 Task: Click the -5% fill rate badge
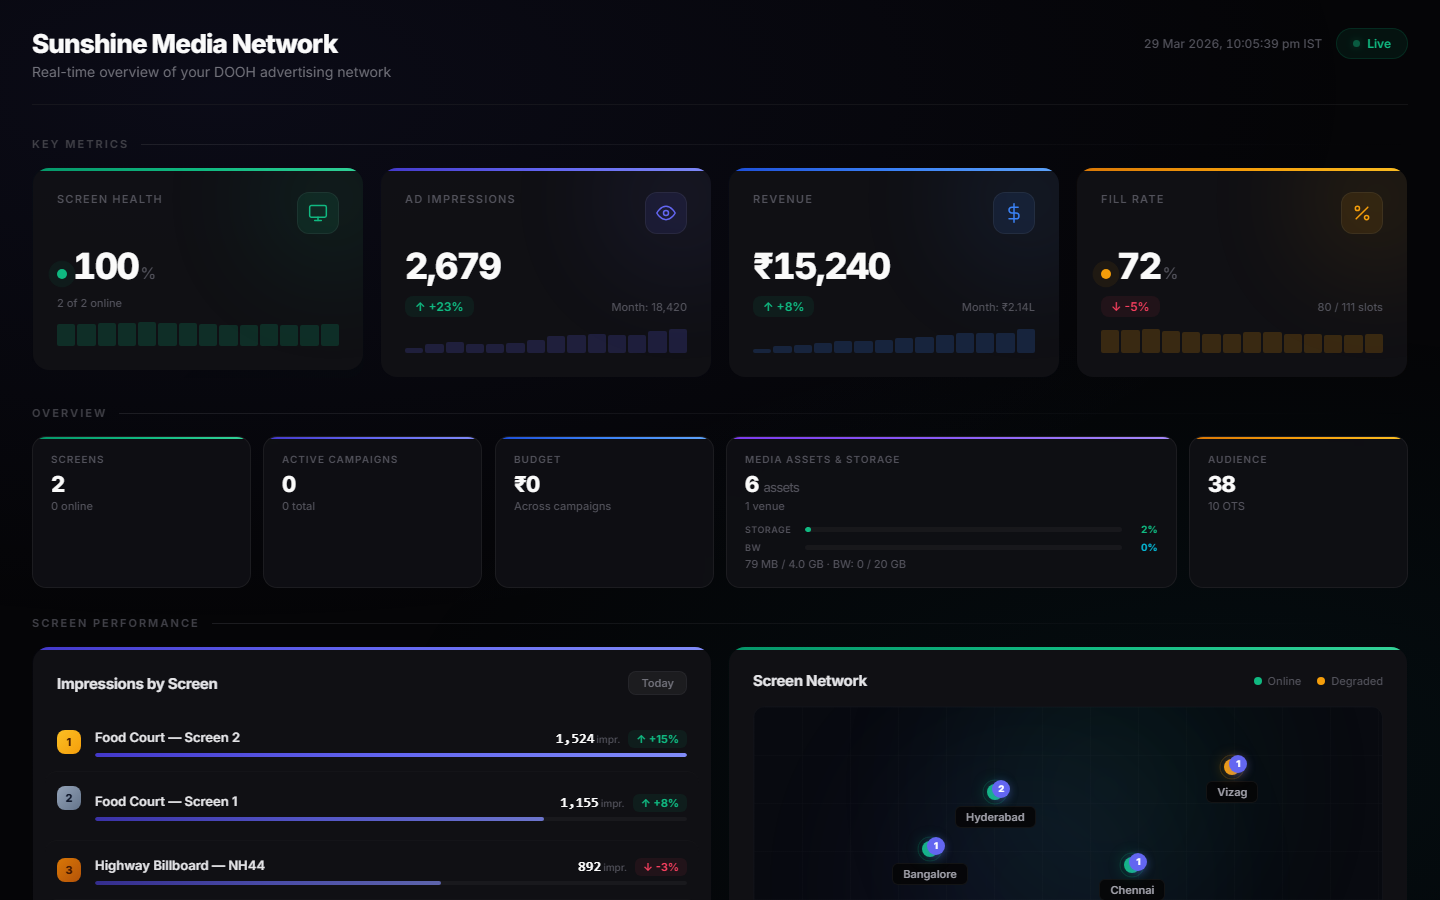coord(1130,307)
